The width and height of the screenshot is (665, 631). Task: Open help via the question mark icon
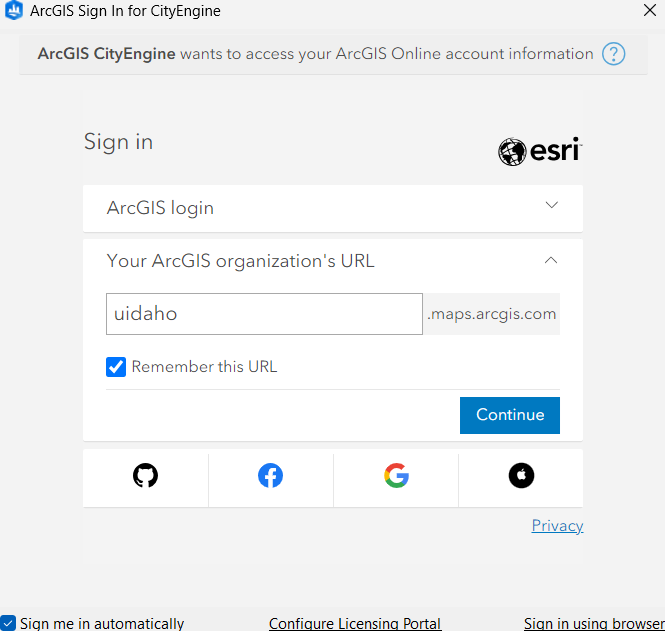pos(613,54)
